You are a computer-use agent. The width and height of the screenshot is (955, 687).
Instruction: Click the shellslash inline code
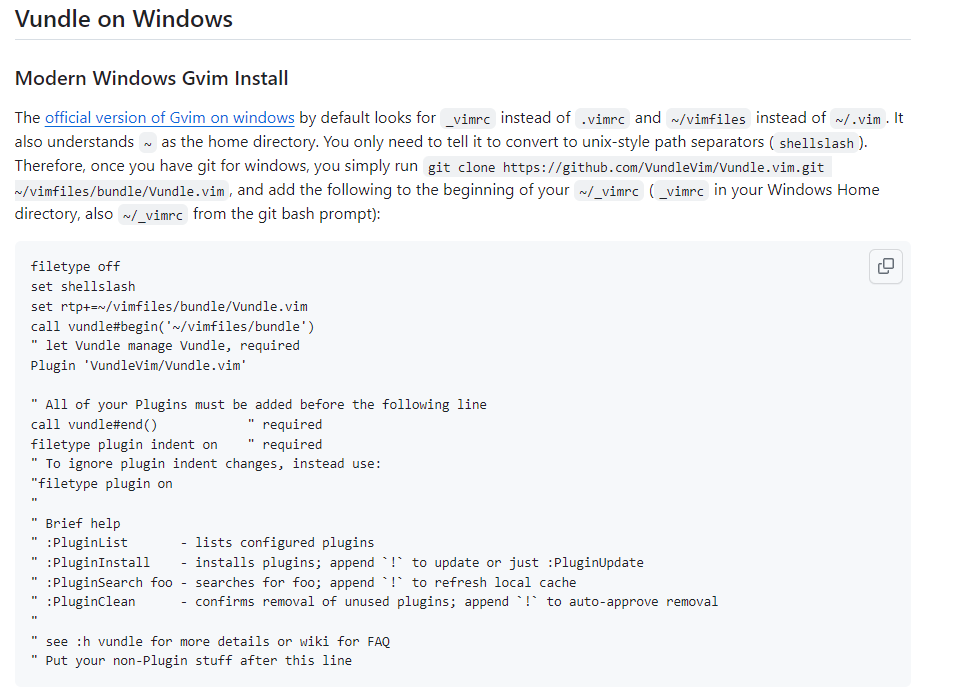point(816,143)
